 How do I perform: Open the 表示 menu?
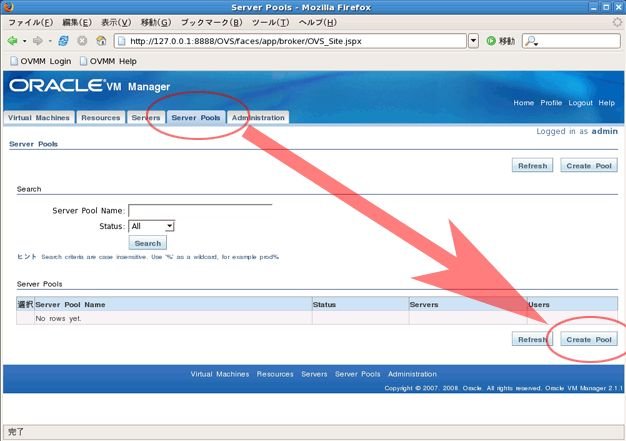(x=116, y=22)
